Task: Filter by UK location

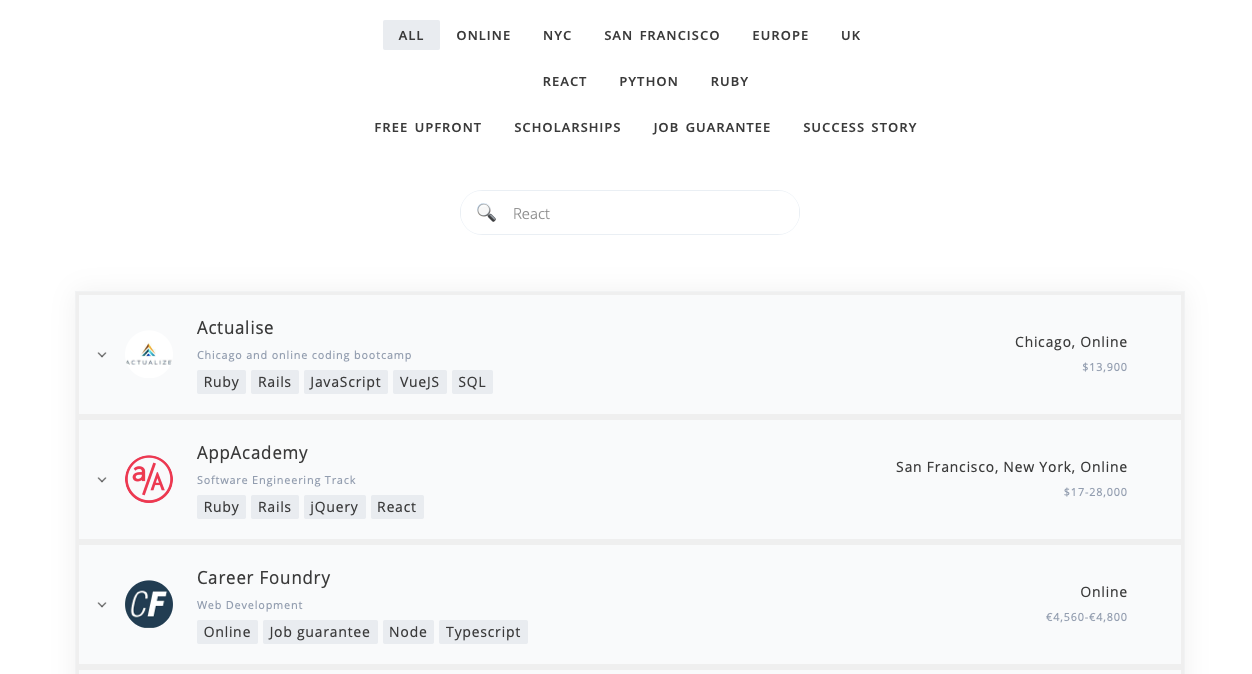Action: [851, 35]
